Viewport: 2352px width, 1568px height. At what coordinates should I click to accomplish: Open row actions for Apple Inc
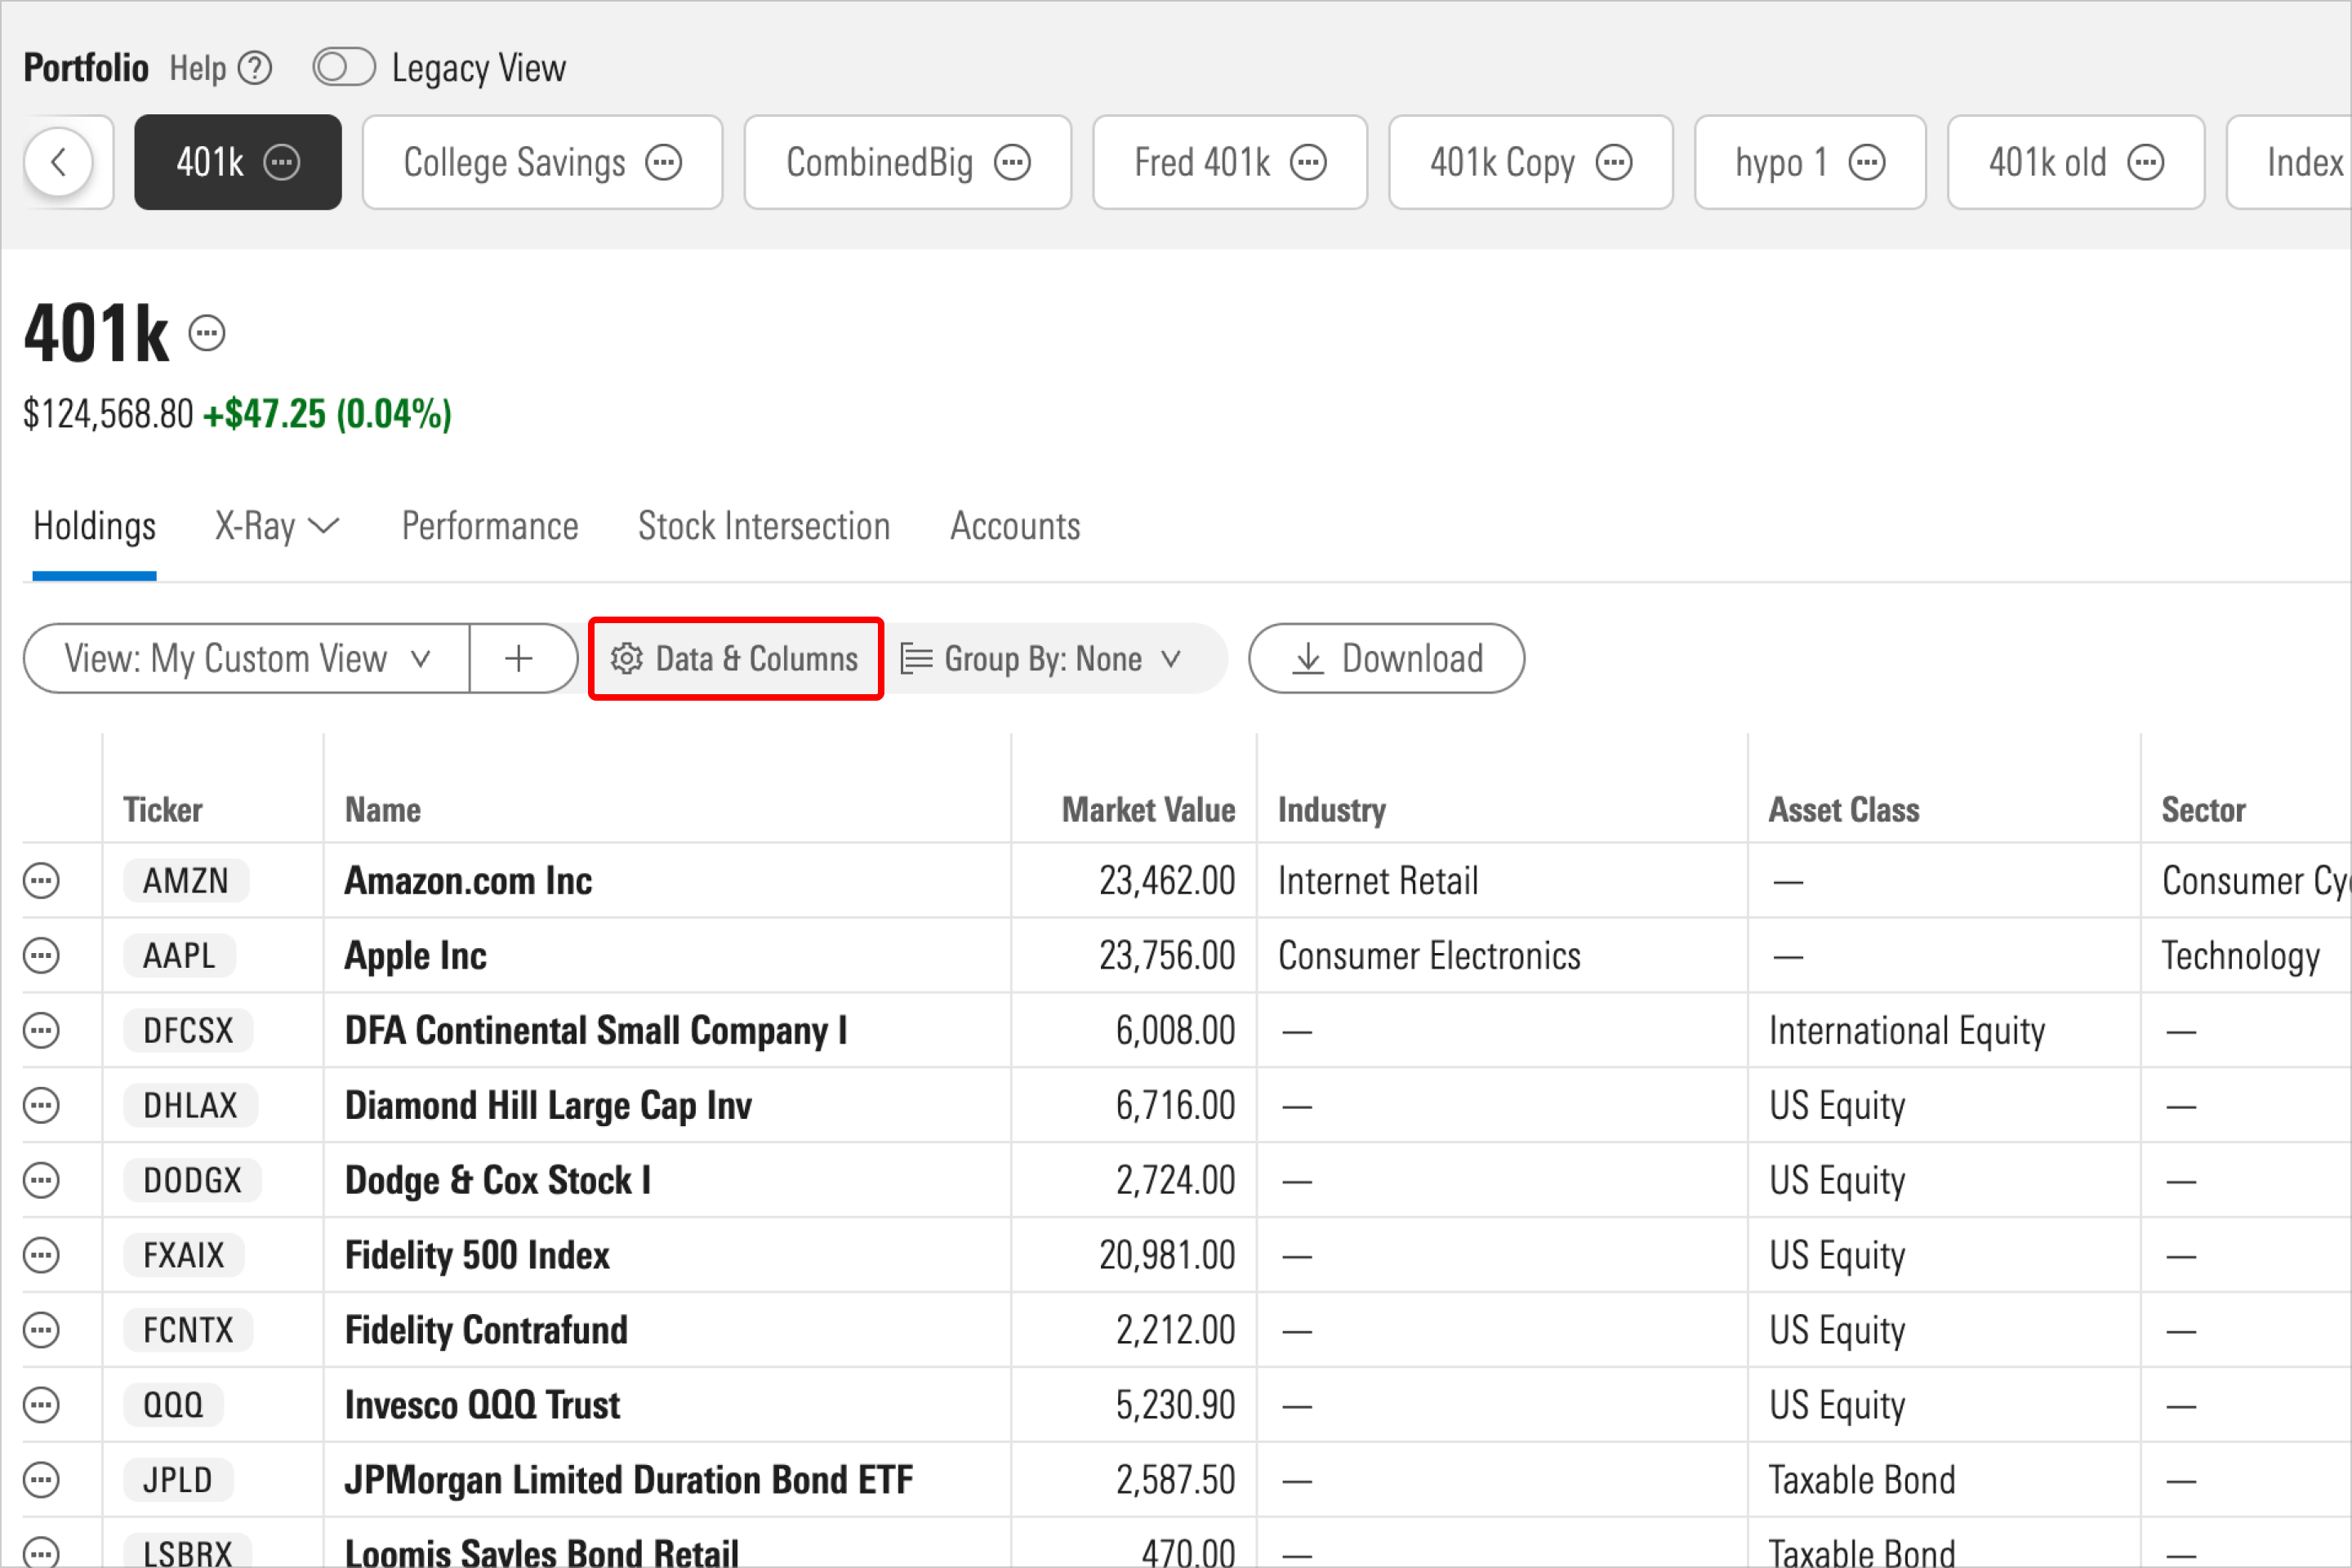click(41, 956)
